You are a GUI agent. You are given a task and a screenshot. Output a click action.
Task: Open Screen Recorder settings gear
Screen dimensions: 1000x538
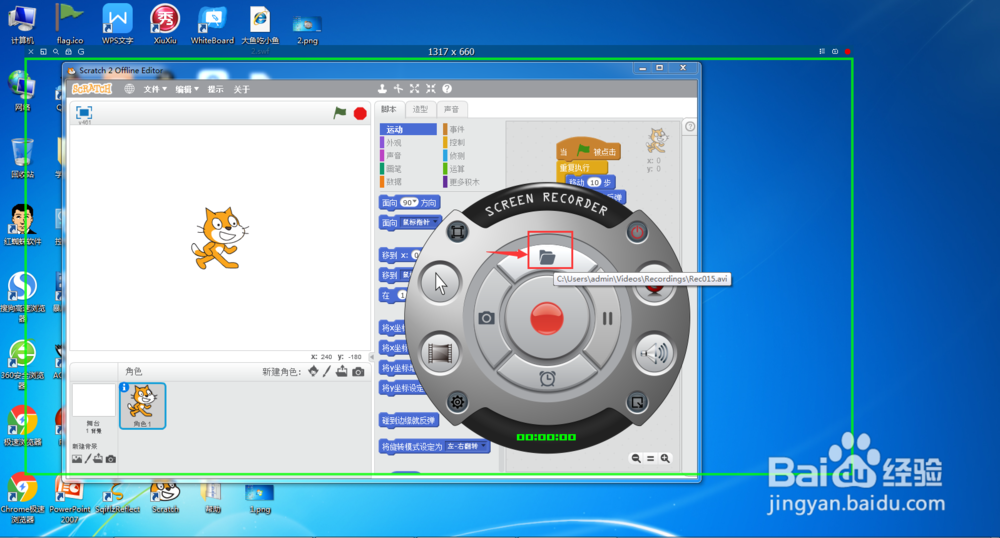point(457,402)
